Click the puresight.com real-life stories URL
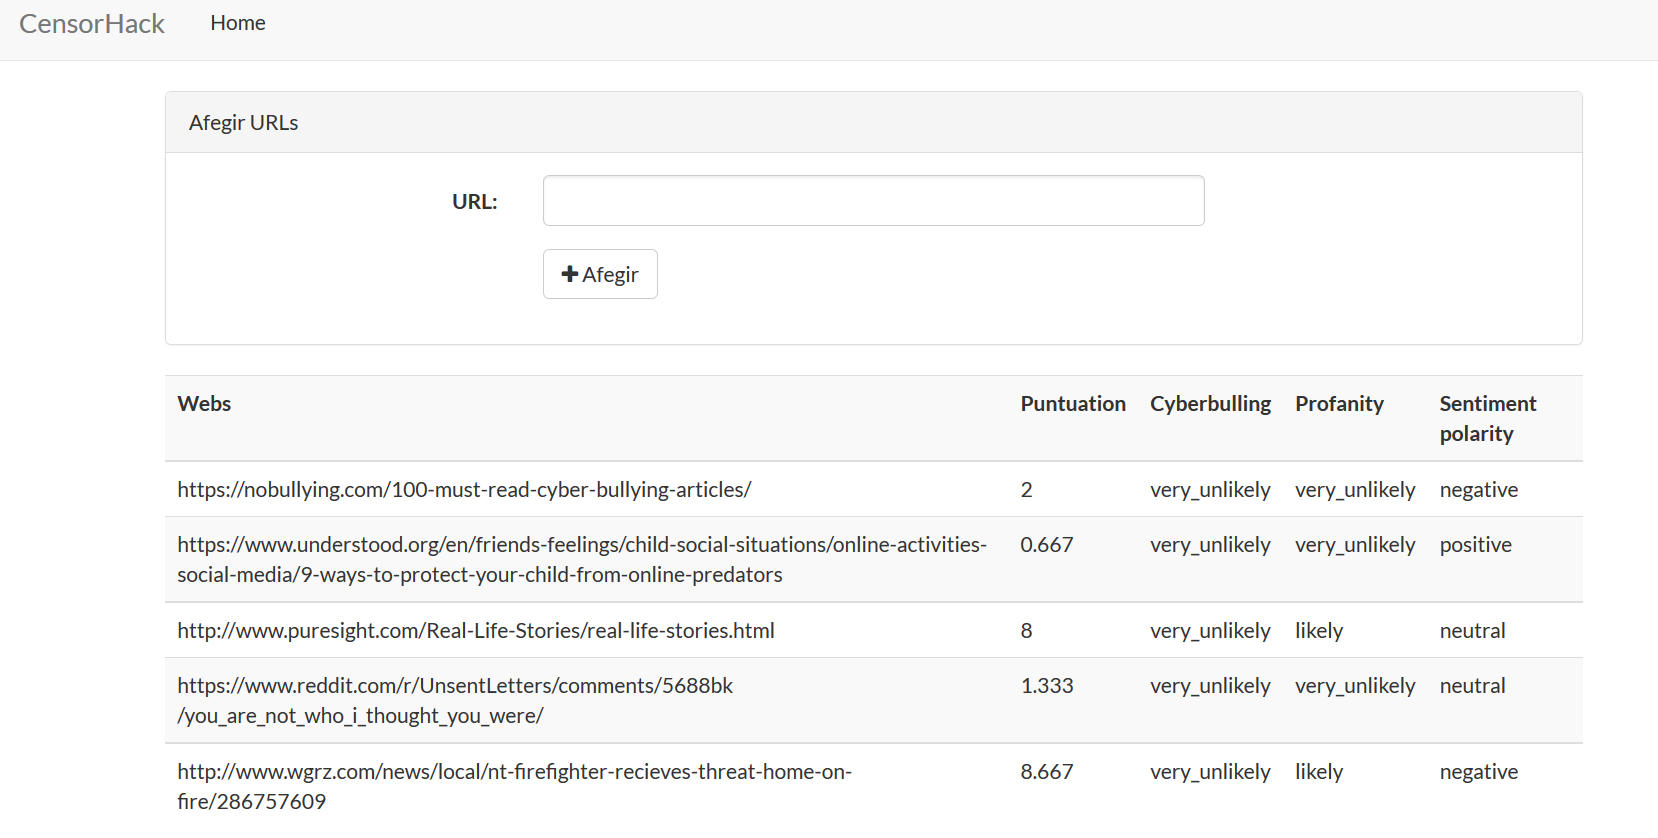This screenshot has height=838, width=1658. tap(476, 631)
